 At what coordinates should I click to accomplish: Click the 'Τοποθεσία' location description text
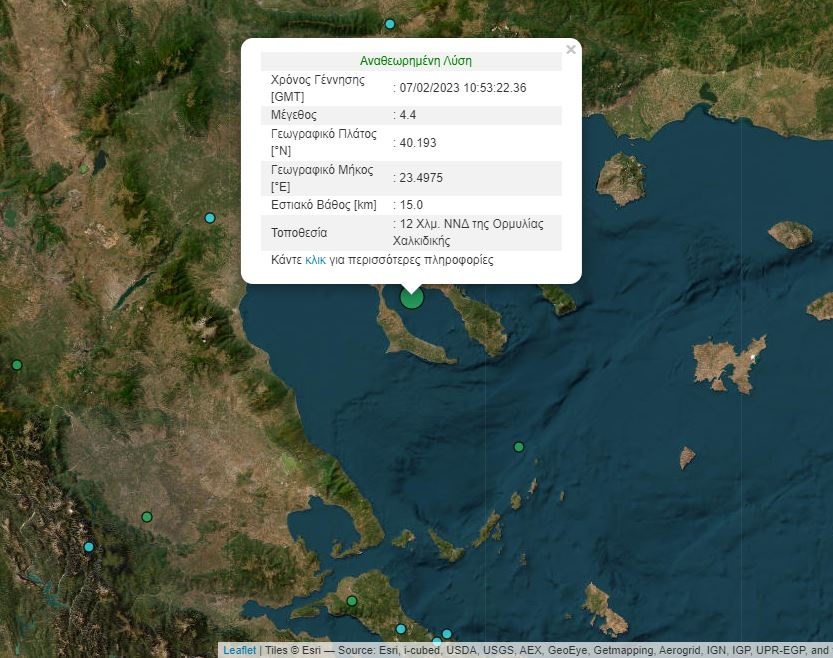click(x=471, y=232)
